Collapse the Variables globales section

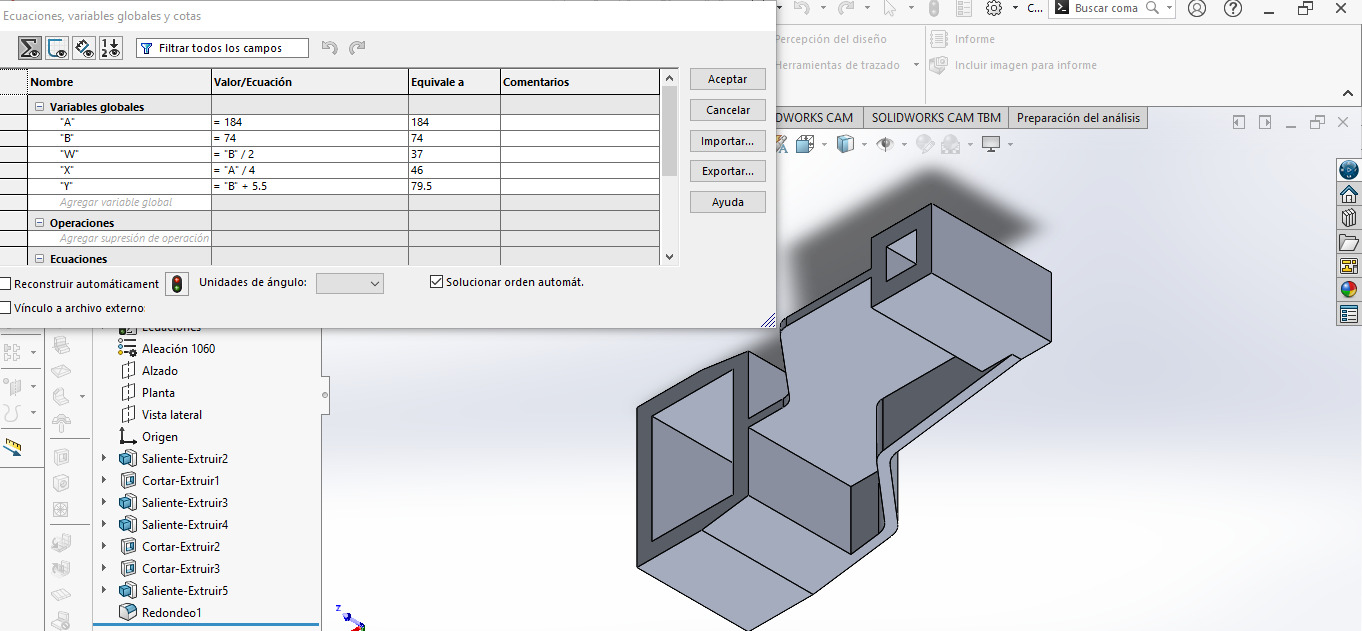coord(40,107)
